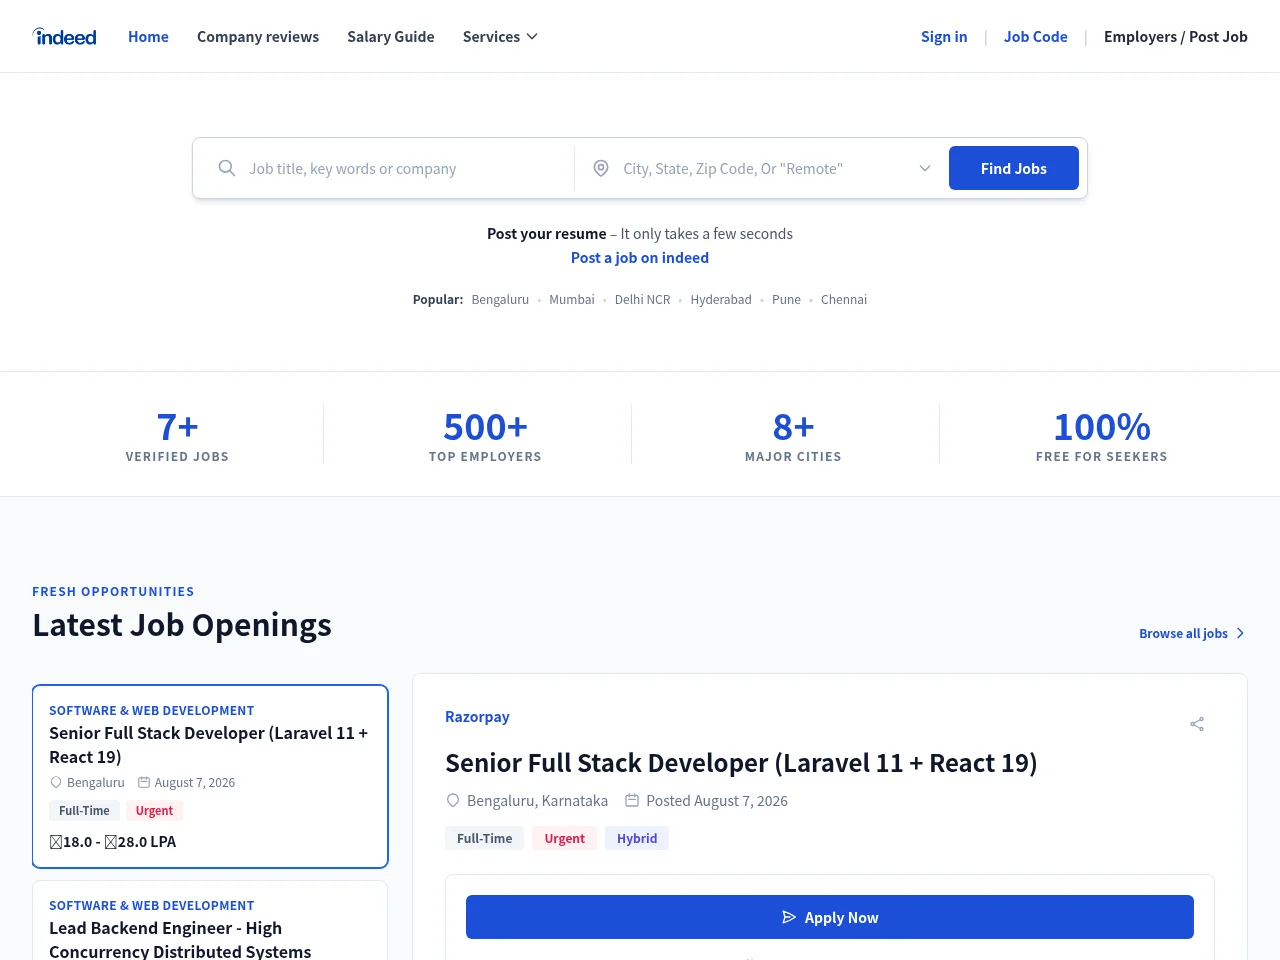This screenshot has width=1280, height=960.
Task: Click the job detail title Senior Full Stack Developer
Action: (x=741, y=762)
